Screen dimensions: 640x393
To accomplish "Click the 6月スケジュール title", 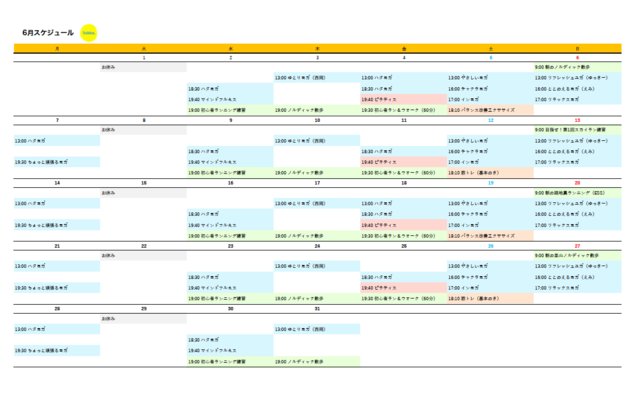I will coord(48,33).
